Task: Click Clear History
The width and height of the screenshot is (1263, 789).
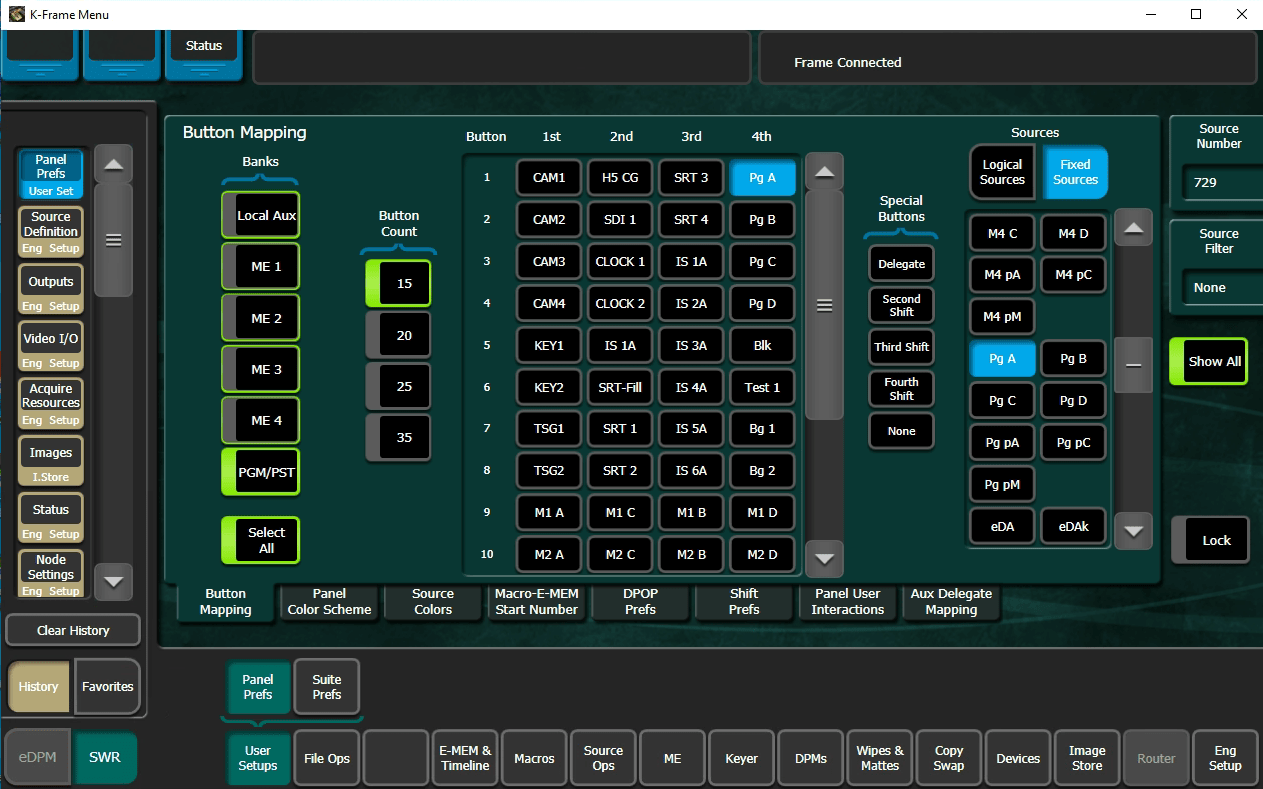Action: (73, 630)
